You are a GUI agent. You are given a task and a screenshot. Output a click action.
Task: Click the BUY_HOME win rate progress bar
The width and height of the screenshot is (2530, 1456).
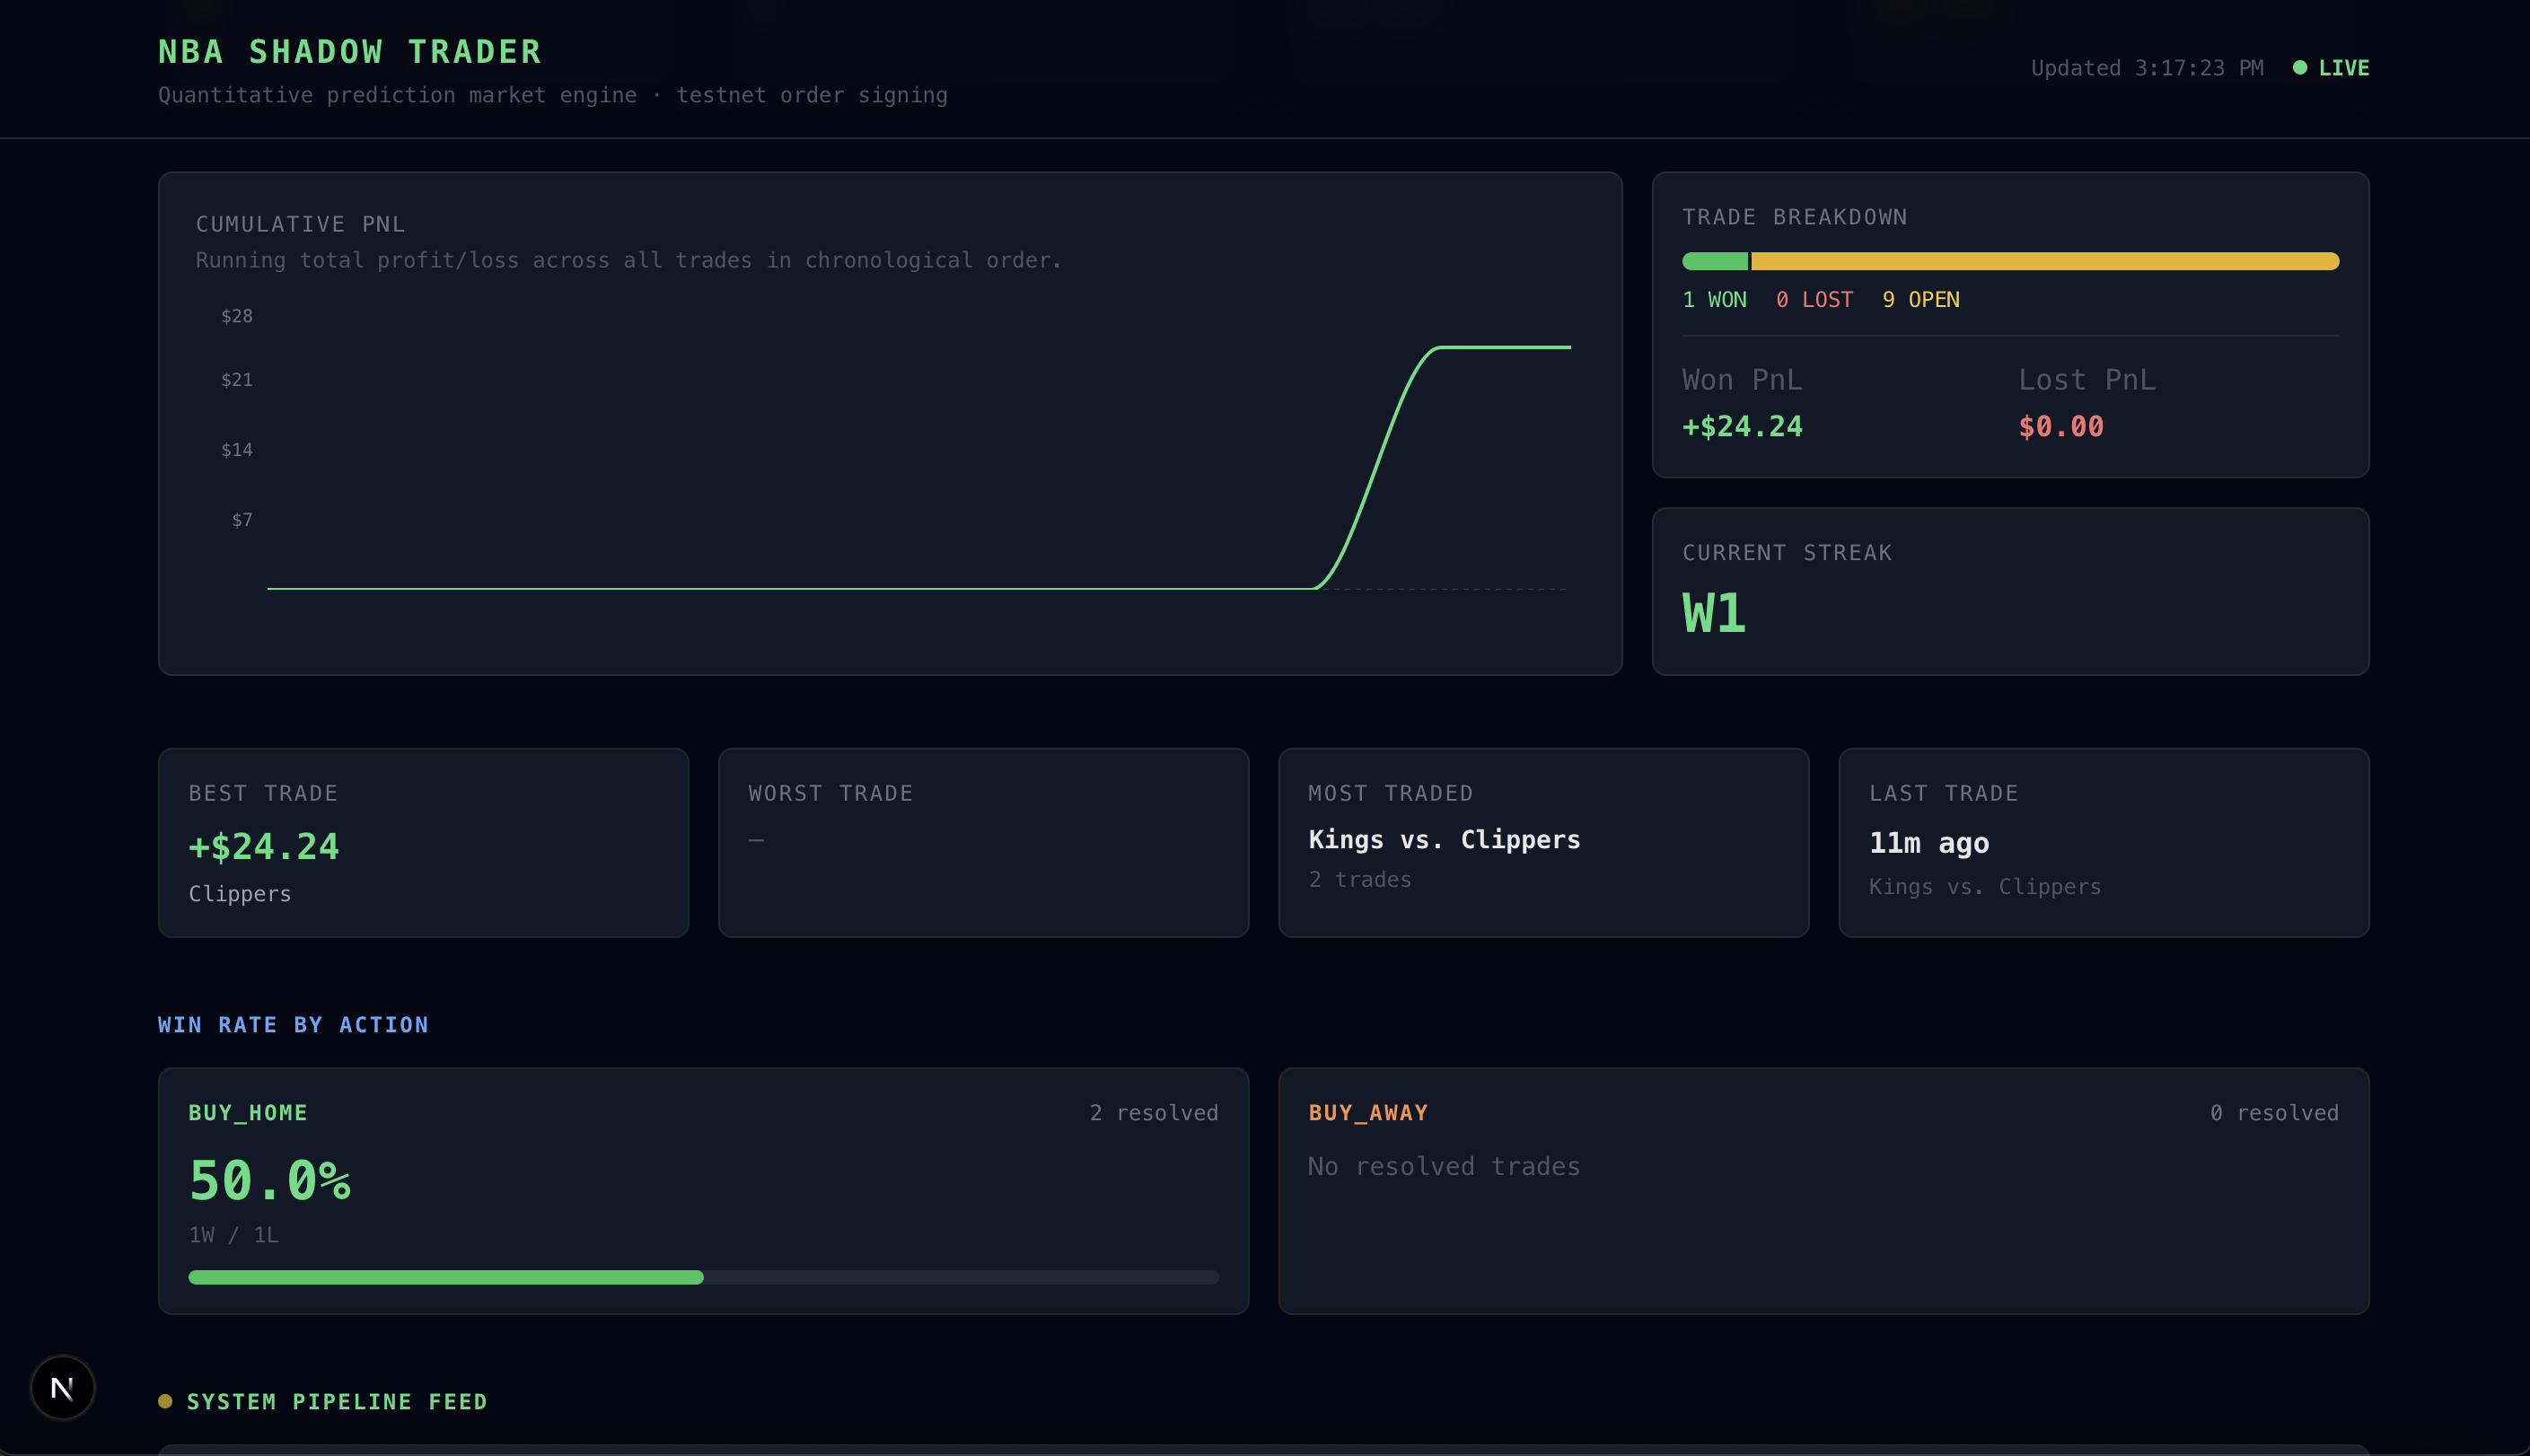click(x=702, y=1277)
